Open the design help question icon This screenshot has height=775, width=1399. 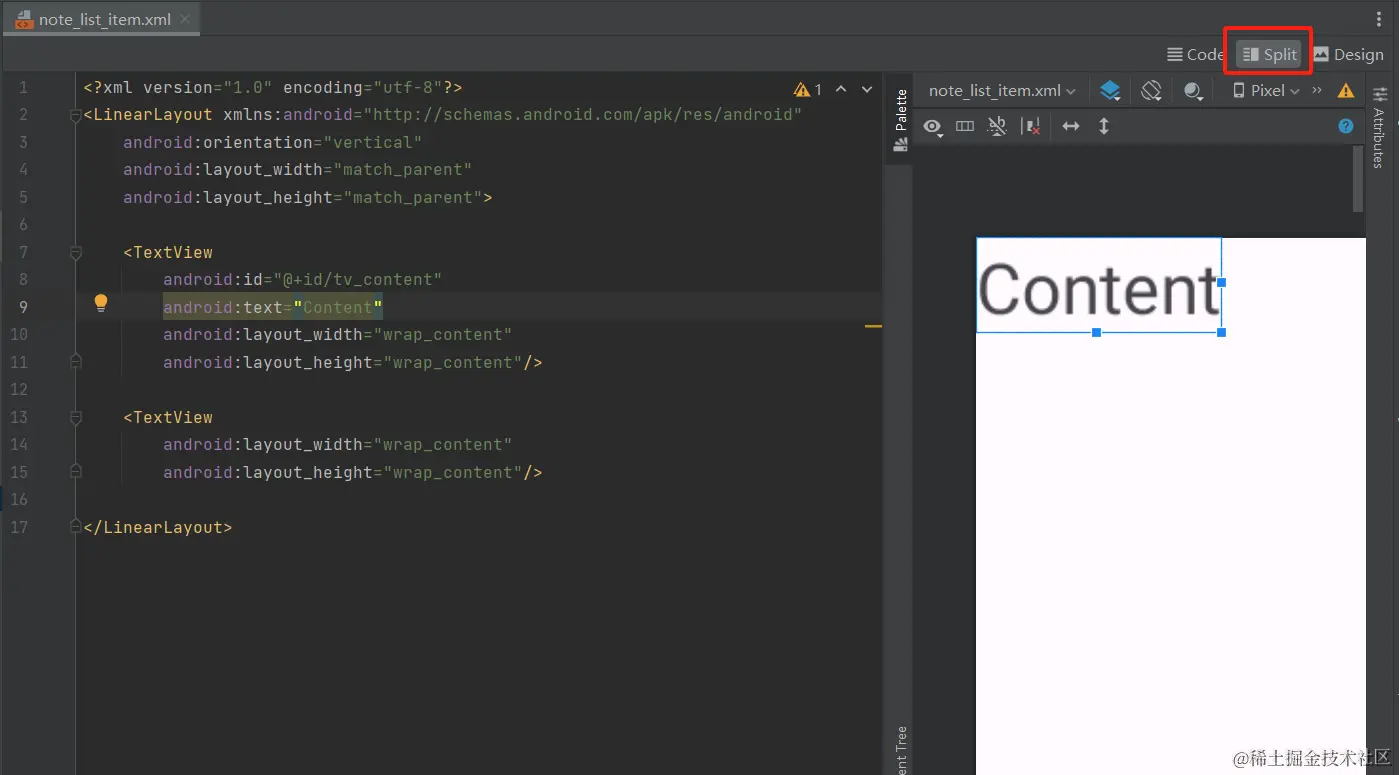(1346, 126)
